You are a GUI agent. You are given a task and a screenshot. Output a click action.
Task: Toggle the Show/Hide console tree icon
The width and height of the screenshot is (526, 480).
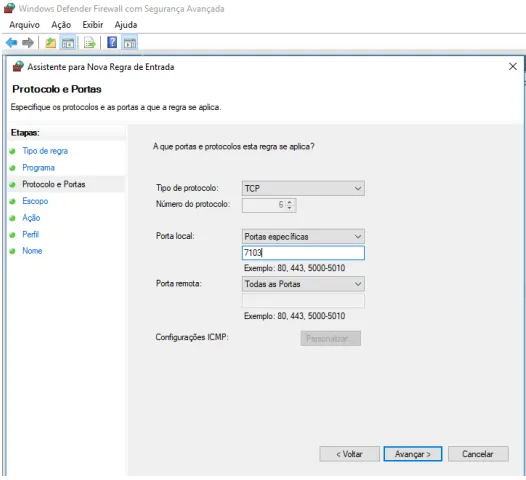[68, 43]
